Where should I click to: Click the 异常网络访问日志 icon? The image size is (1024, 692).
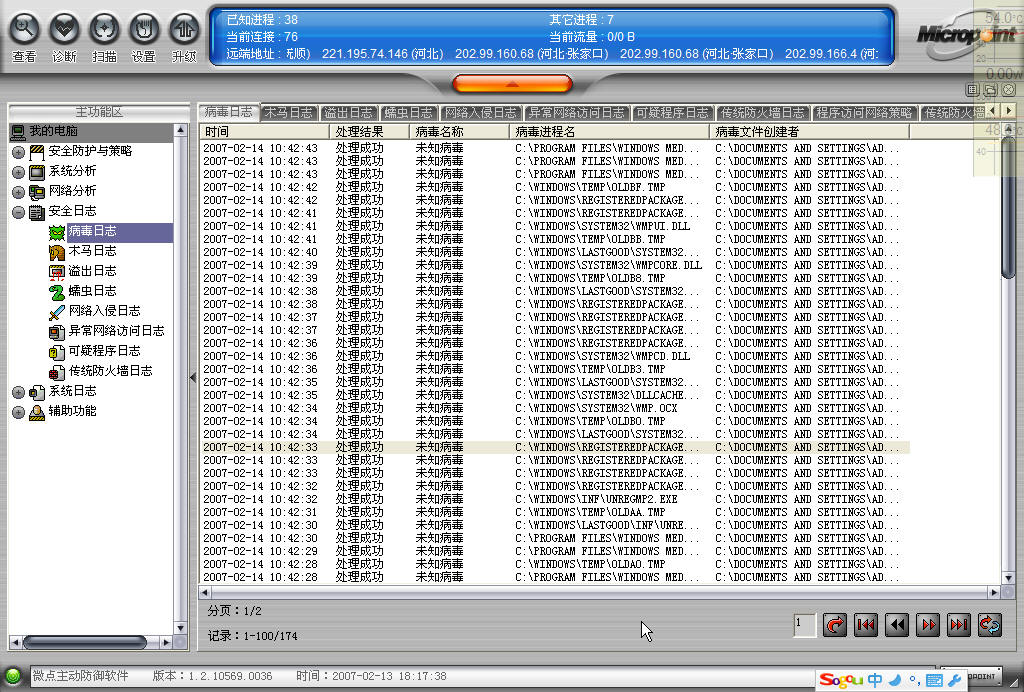[57, 332]
